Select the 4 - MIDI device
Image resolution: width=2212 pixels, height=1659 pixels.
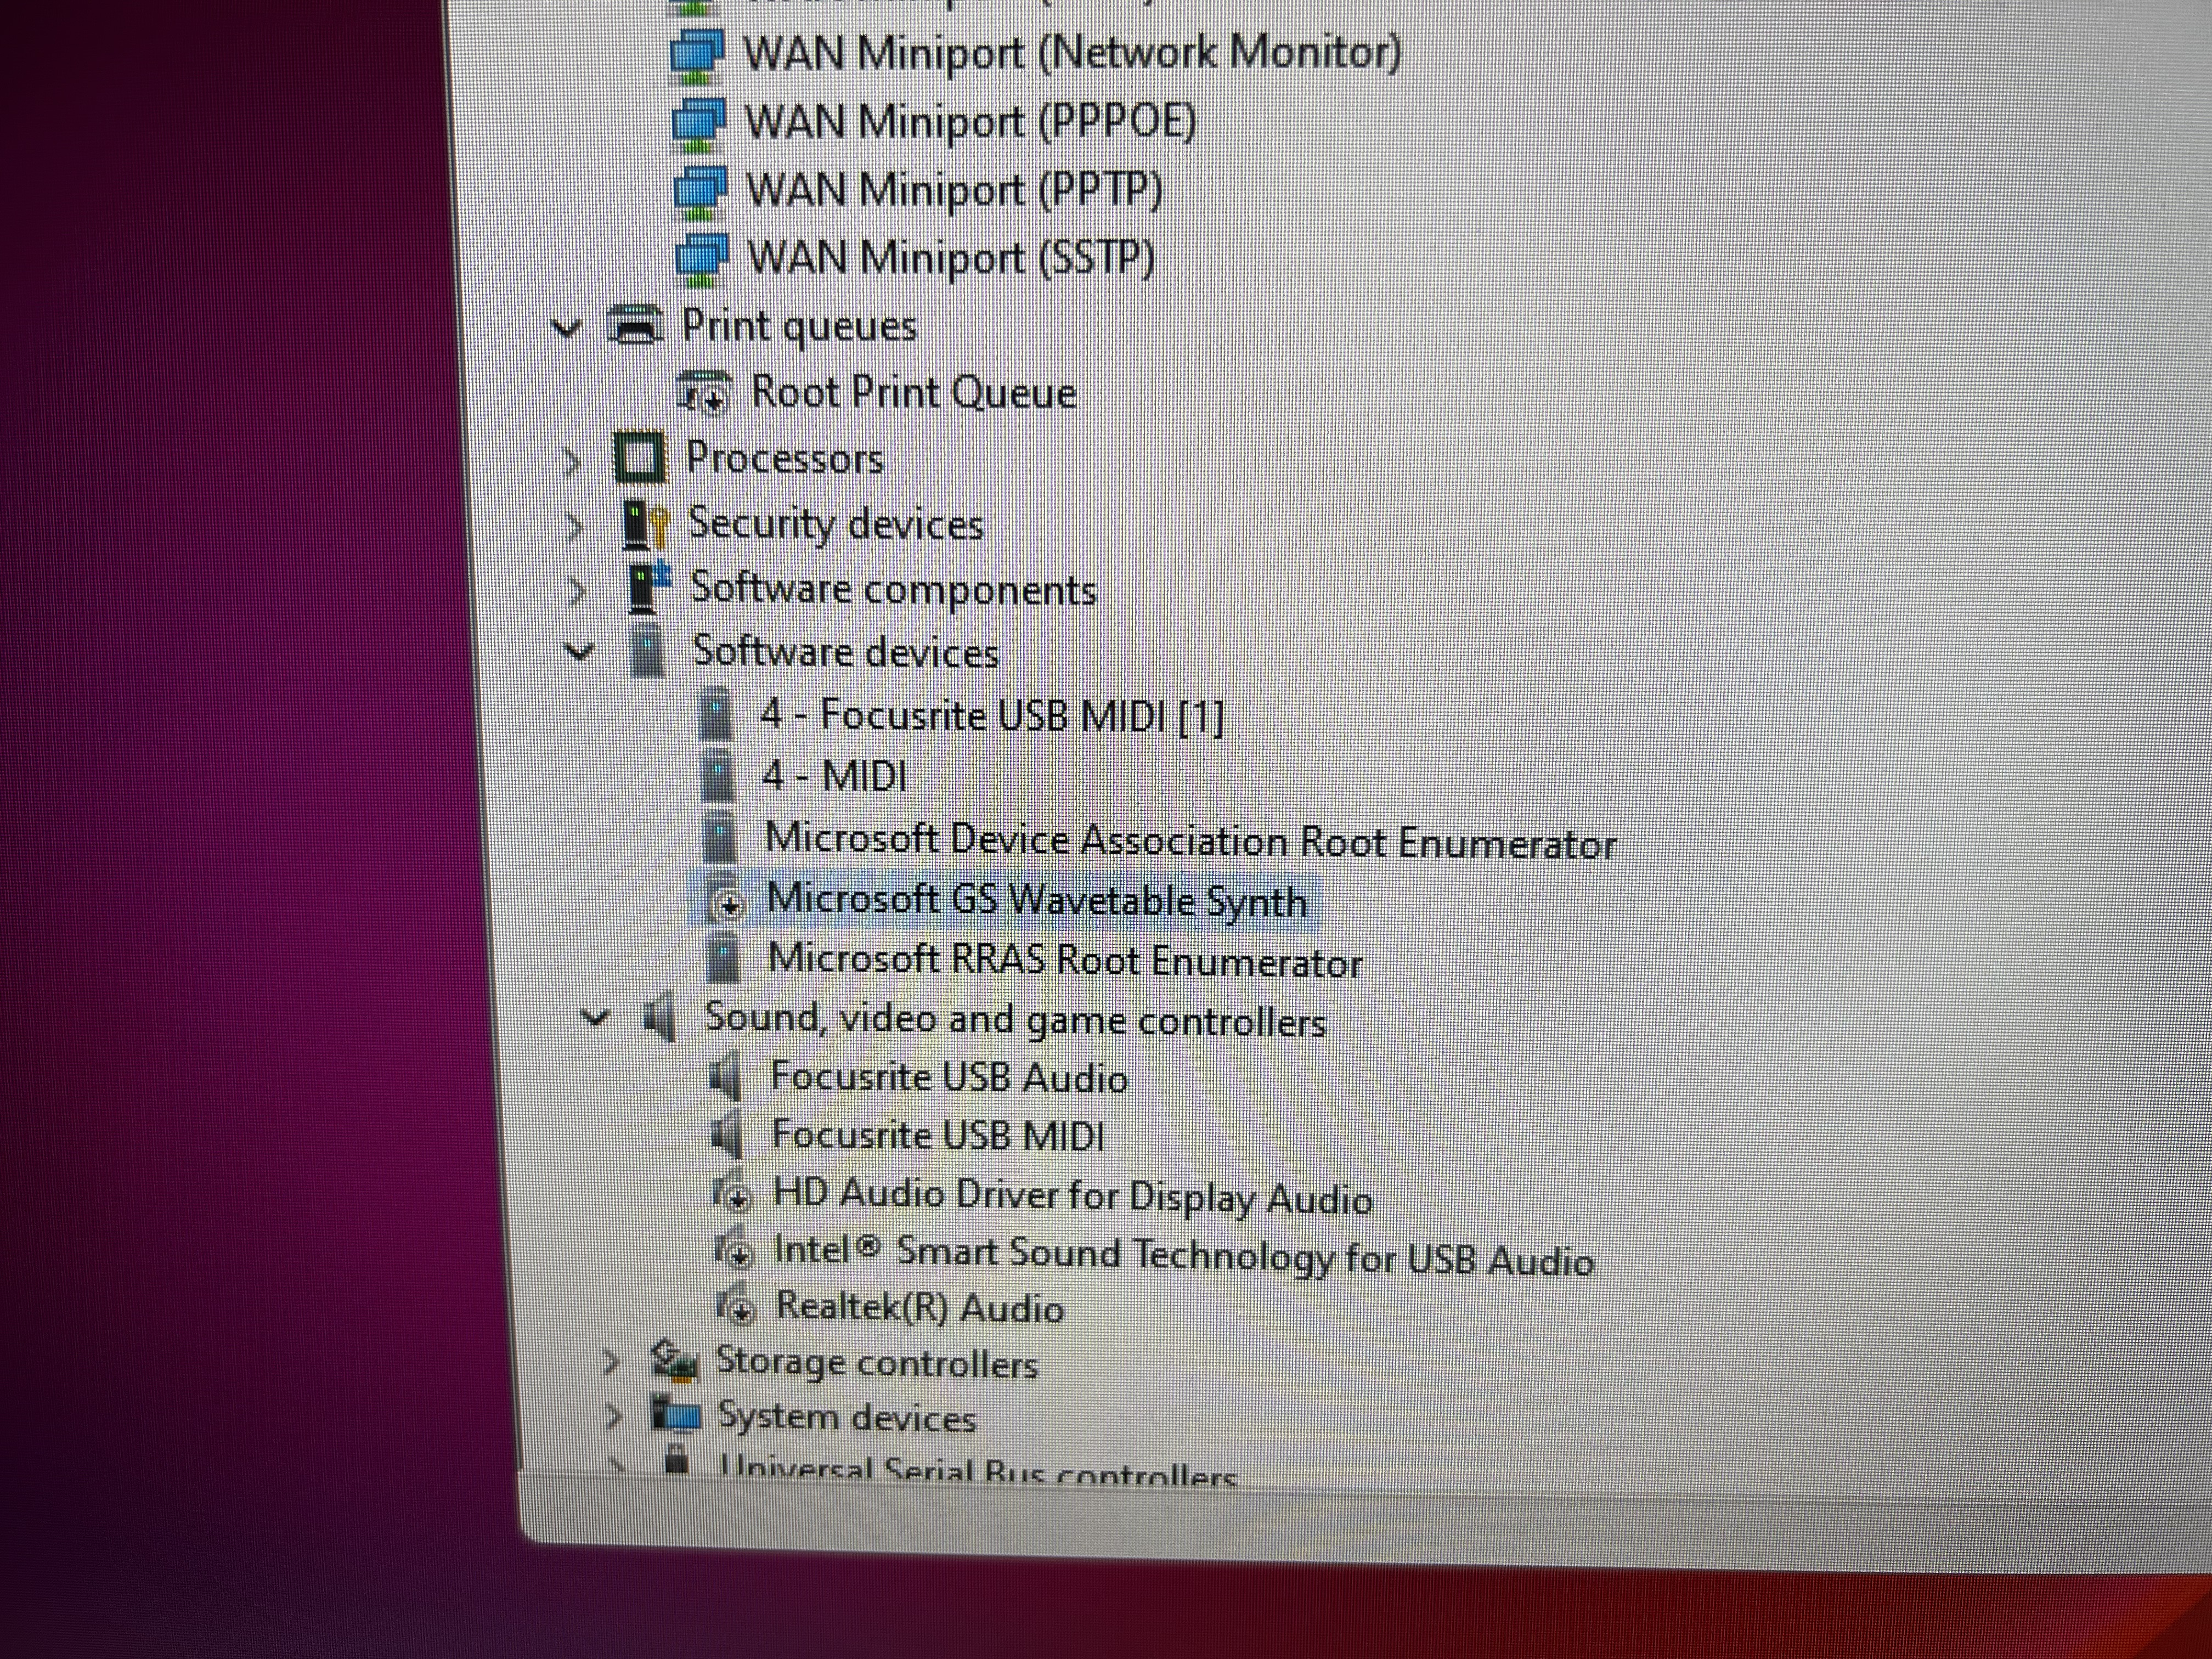(x=834, y=776)
